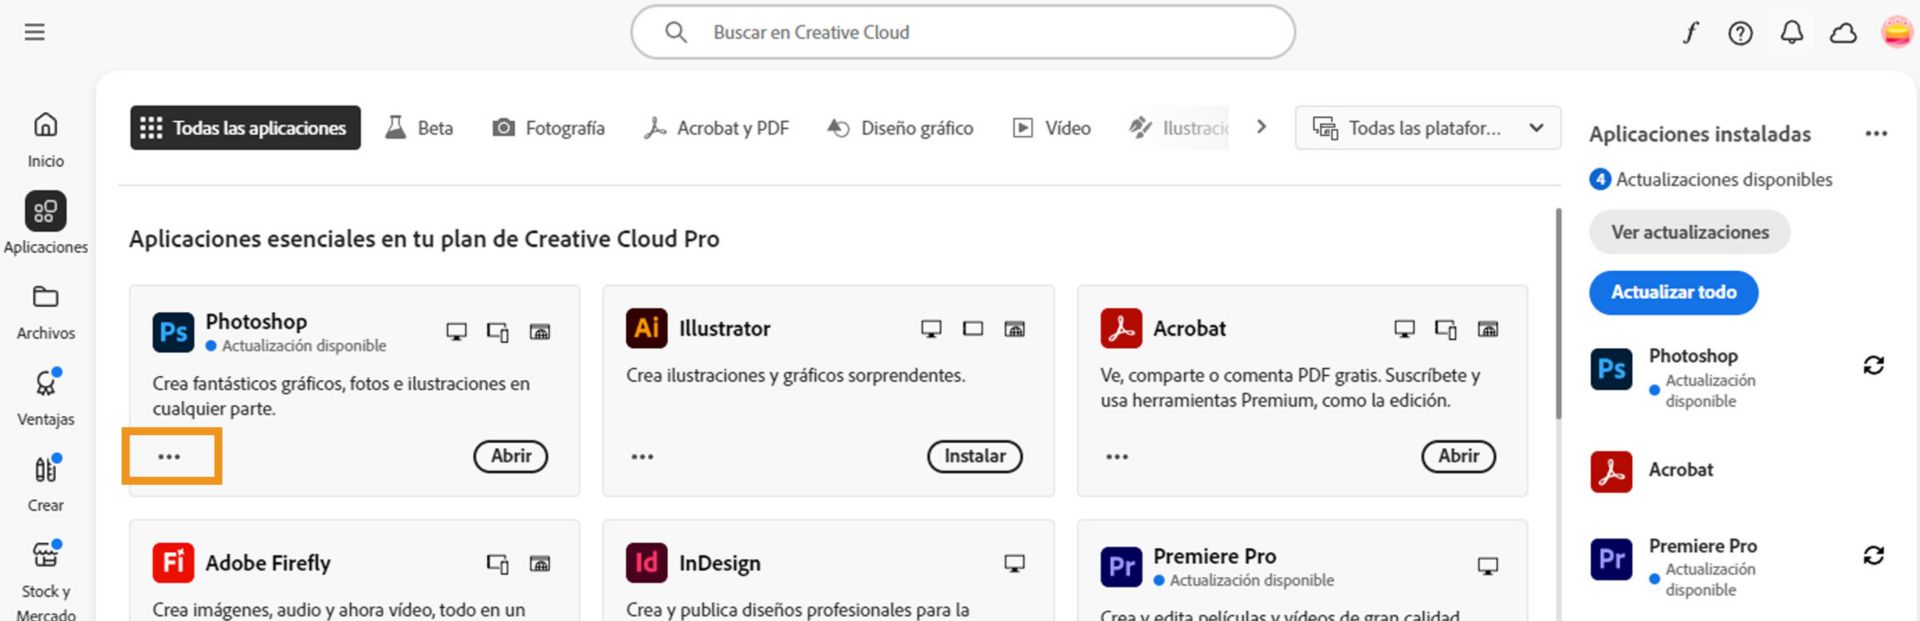Image resolution: width=1920 pixels, height=621 pixels.
Task: Click the Adobe Firefly Fi icon
Action: coord(173,562)
